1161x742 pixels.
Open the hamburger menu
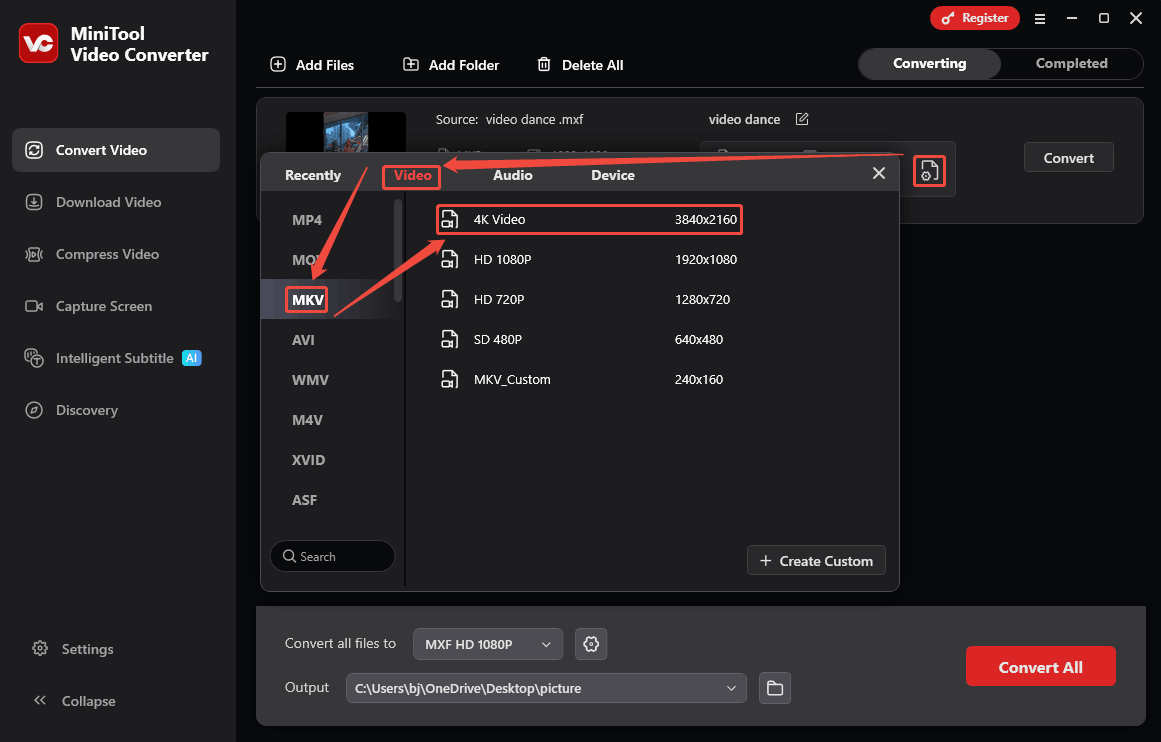click(x=1040, y=18)
